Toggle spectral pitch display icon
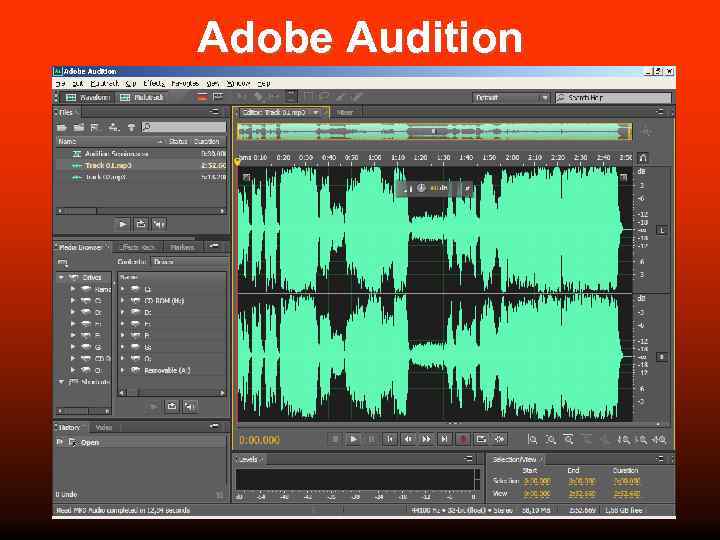 217,97
